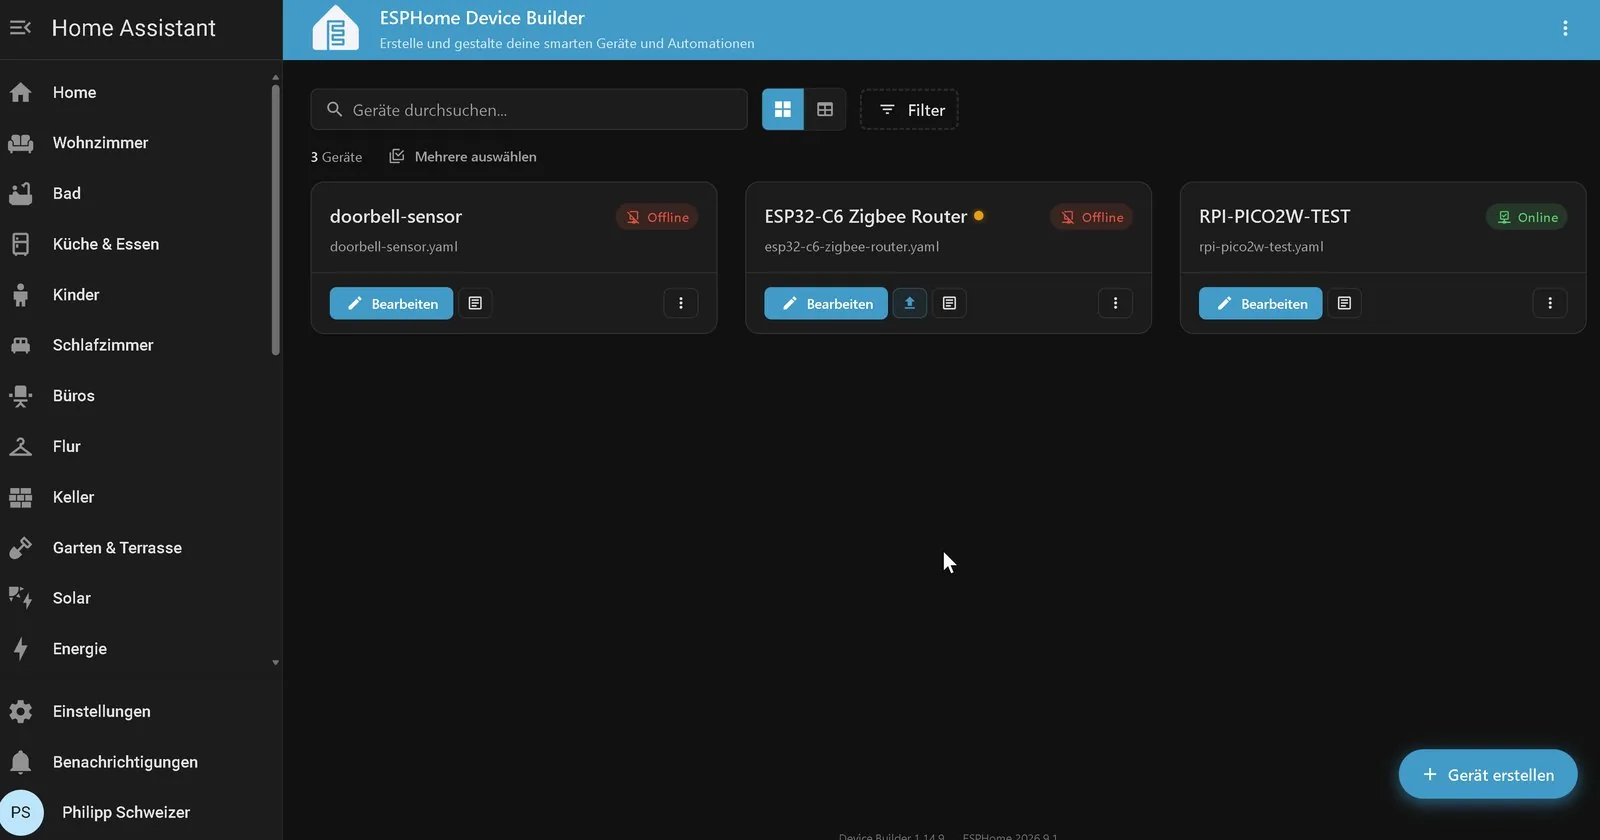Viewport: 1600px width, 840px height.
Task: Upload update to ESP32-C6 Zigbee Router
Action: [x=910, y=303]
